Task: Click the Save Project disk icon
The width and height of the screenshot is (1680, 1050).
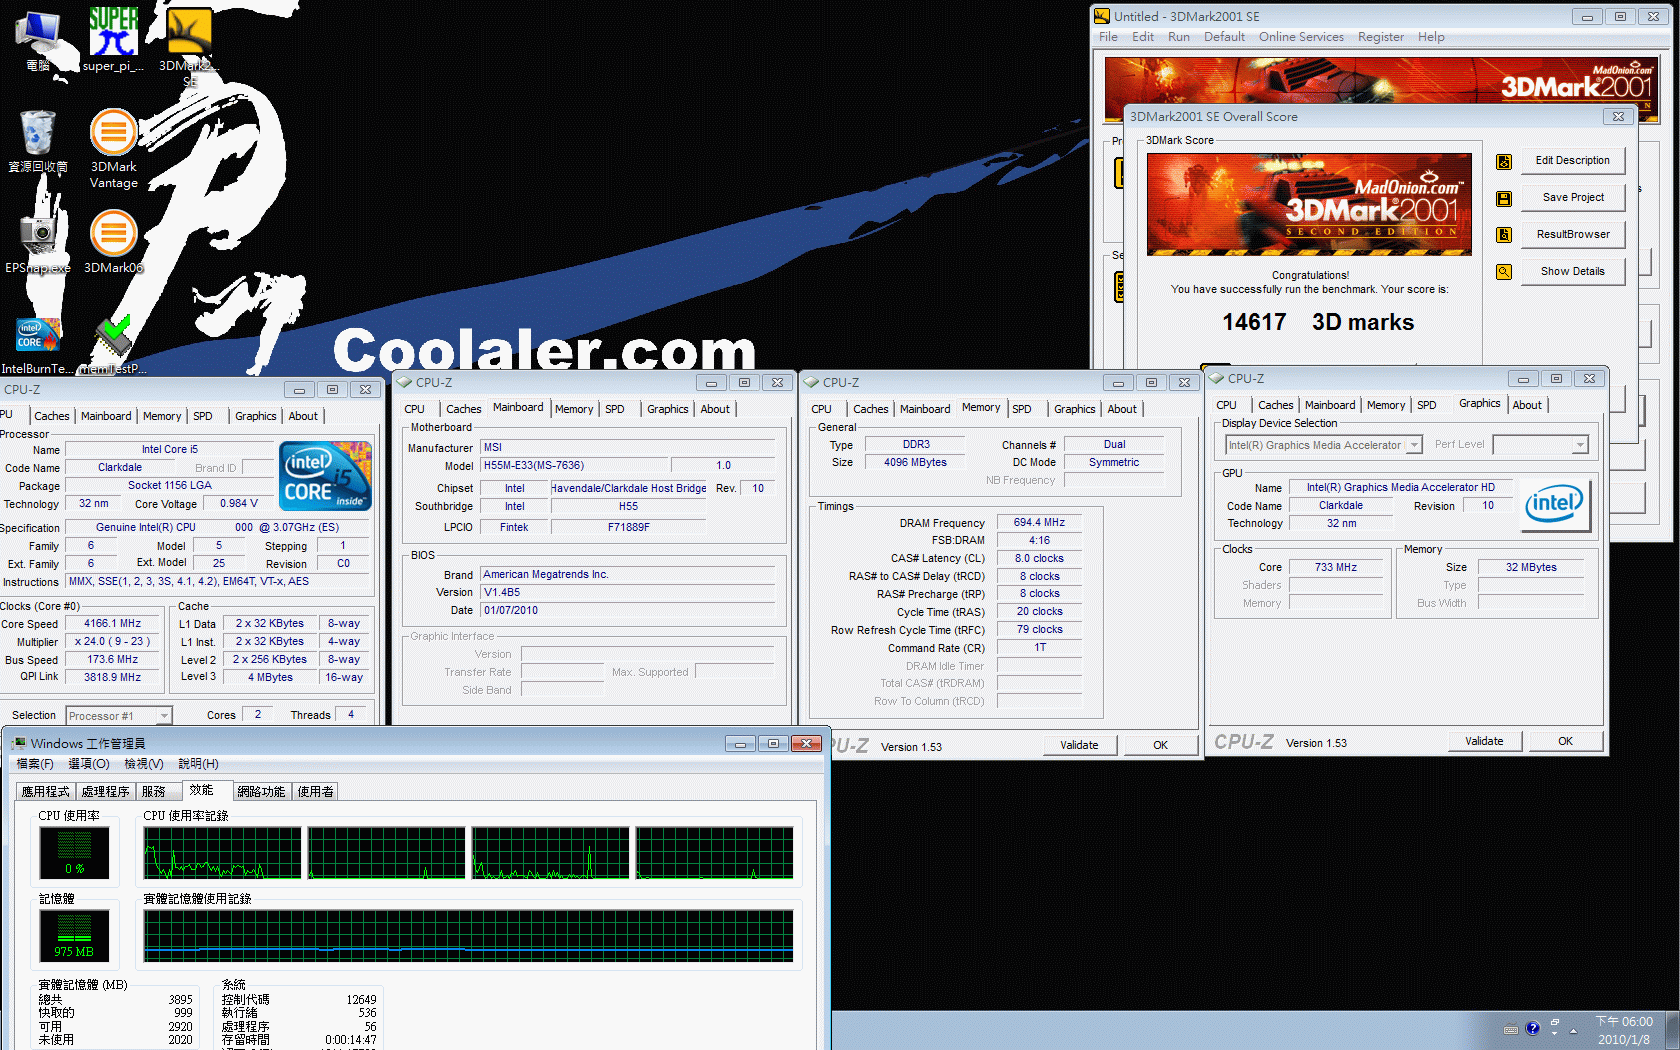Action: coord(1504,198)
